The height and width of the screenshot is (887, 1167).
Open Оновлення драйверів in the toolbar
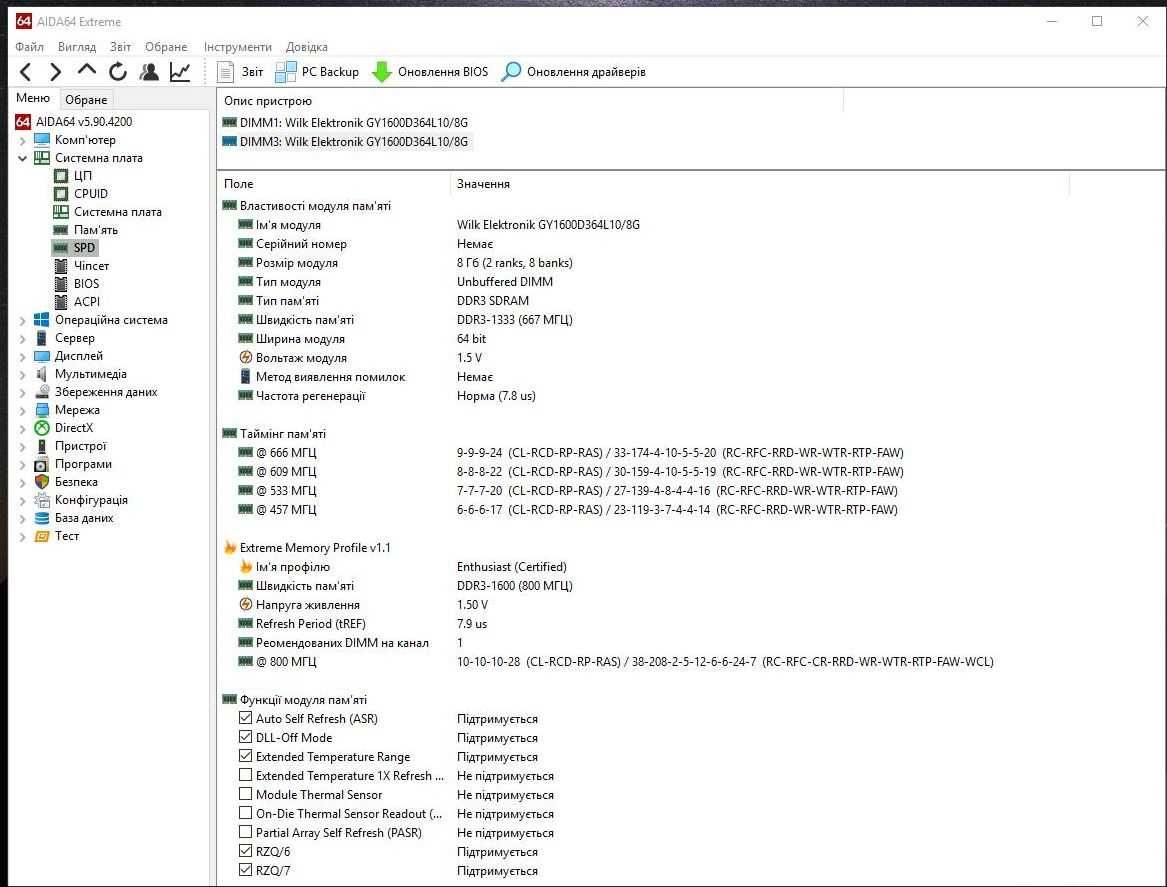(x=574, y=72)
